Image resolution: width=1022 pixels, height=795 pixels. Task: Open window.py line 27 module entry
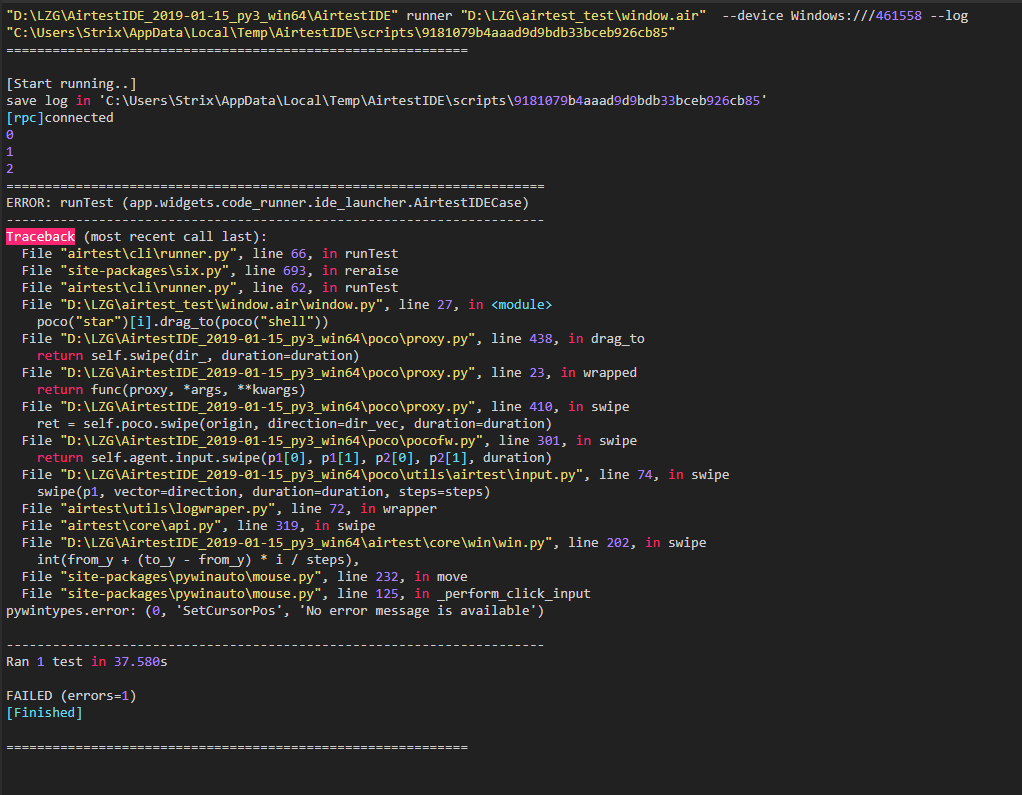tap(230, 304)
